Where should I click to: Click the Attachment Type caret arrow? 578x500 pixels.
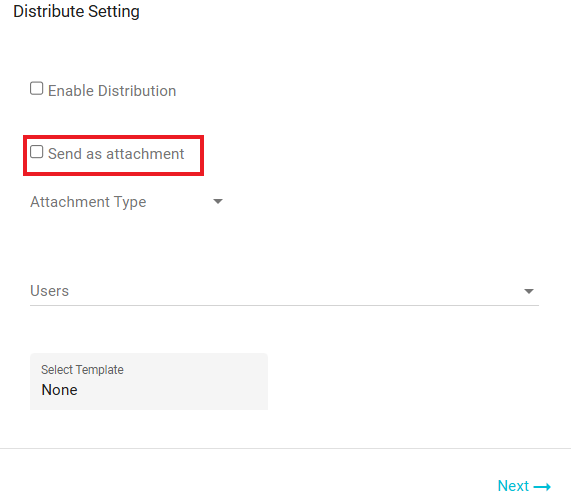[218, 201]
